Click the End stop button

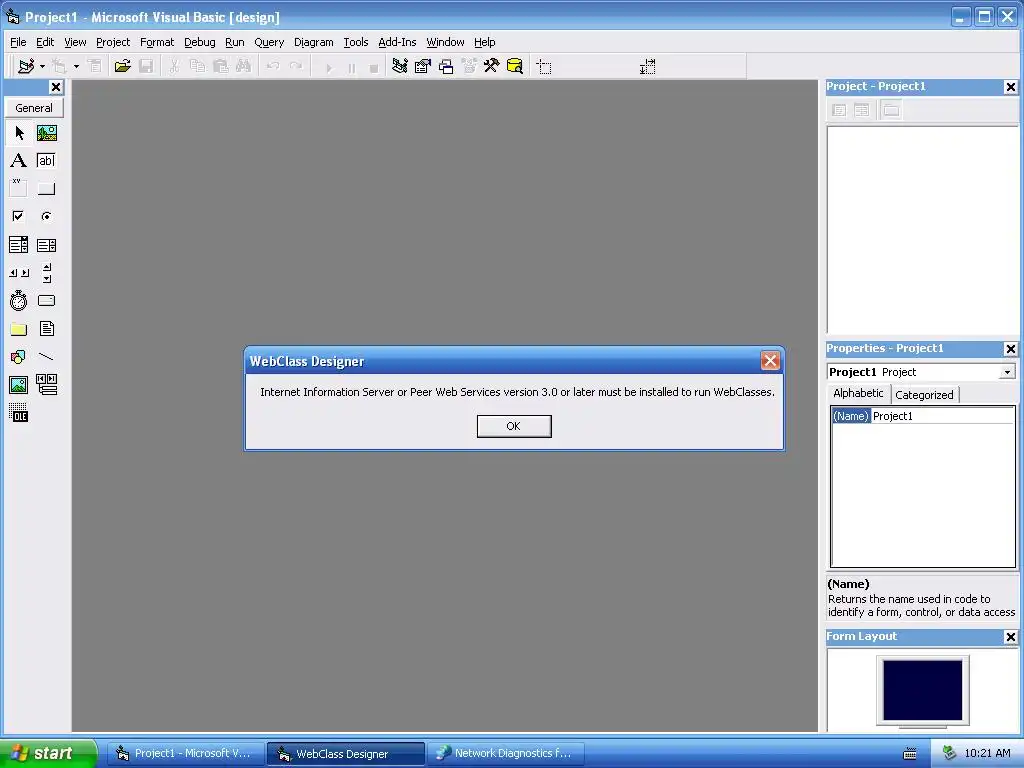[x=374, y=67]
